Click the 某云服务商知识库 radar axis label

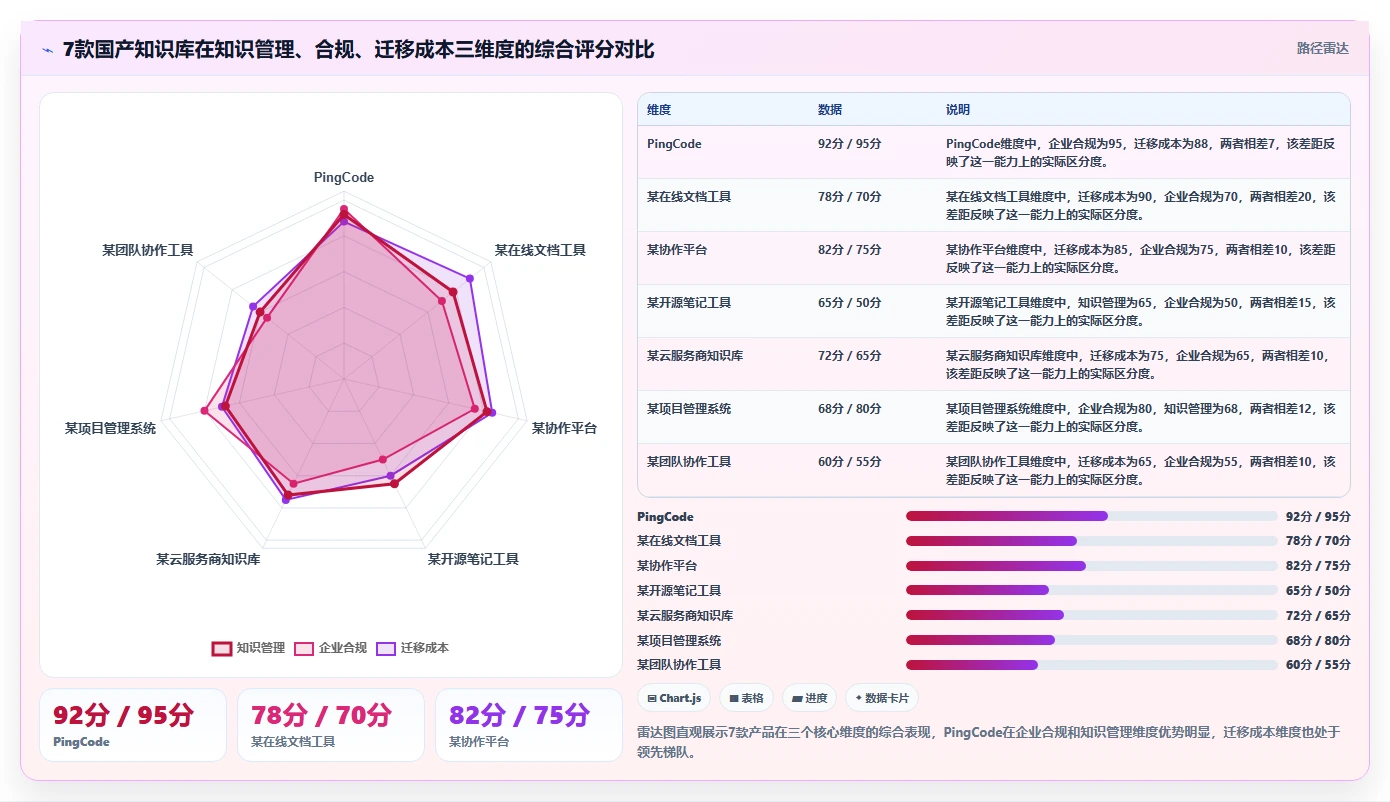point(208,559)
